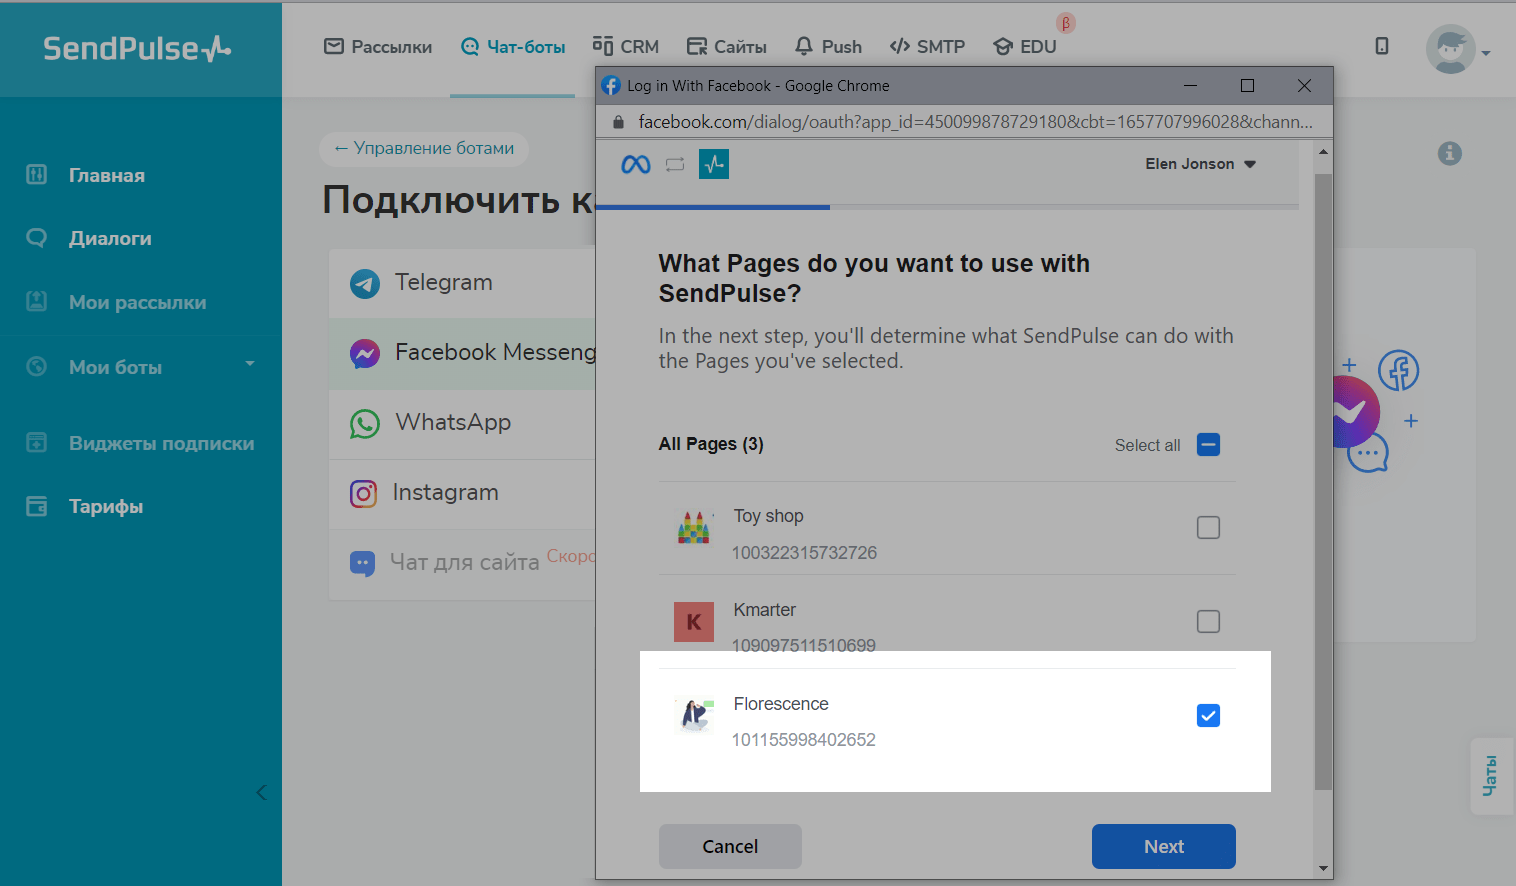Choose WhatsApp from the channel list
1516x886 pixels.
452,423
